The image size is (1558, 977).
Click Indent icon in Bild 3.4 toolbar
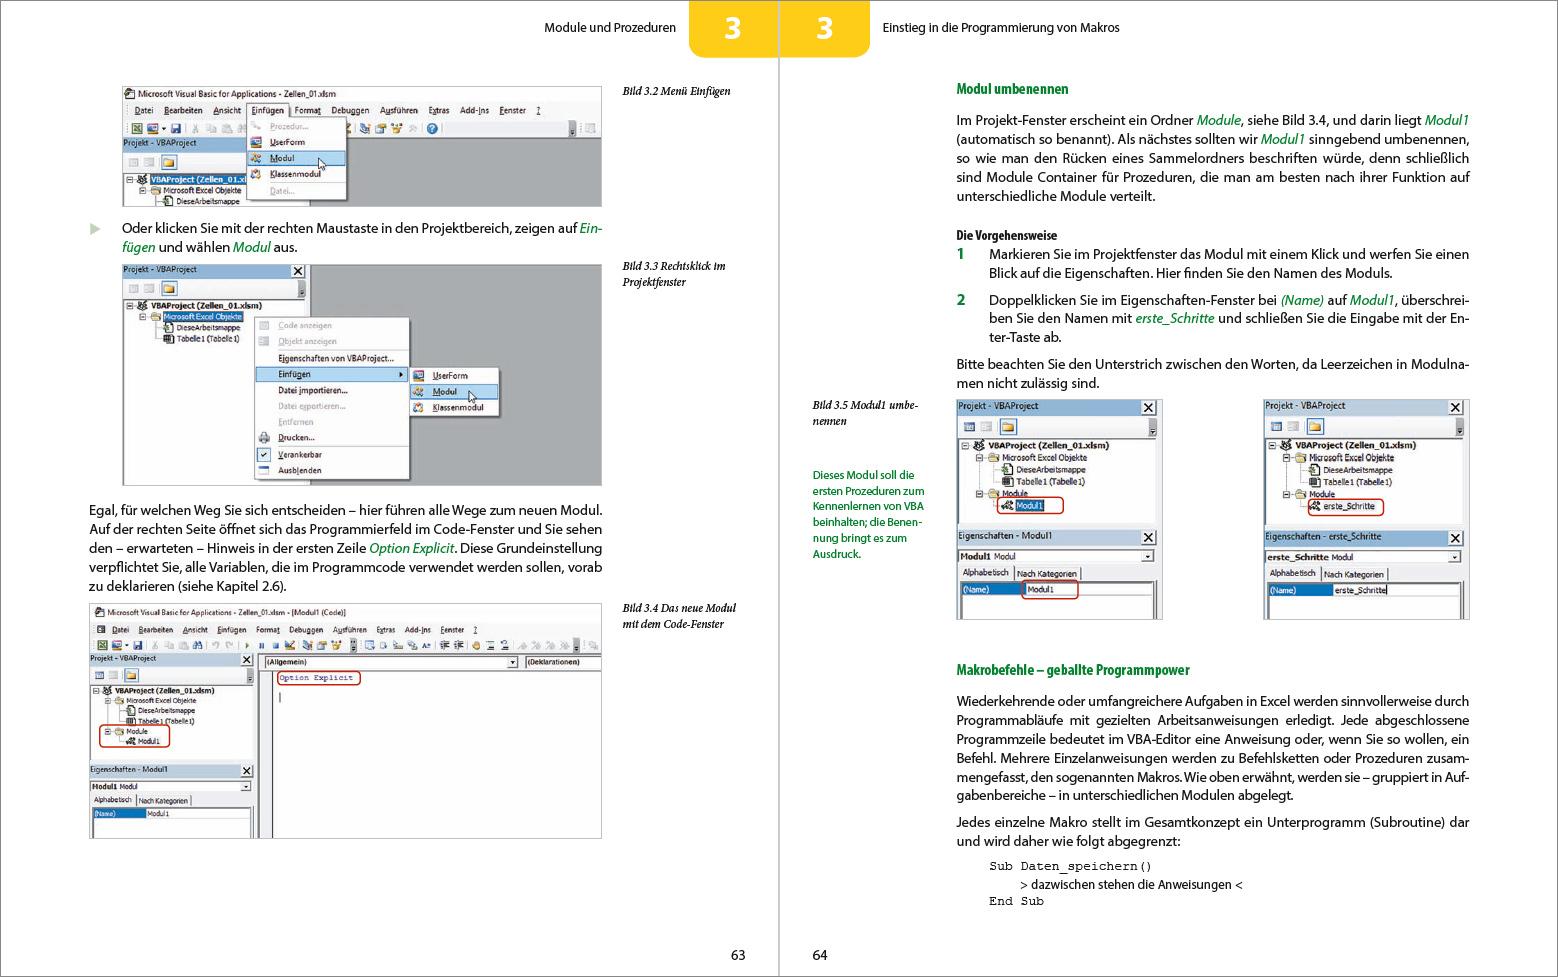pos(444,645)
